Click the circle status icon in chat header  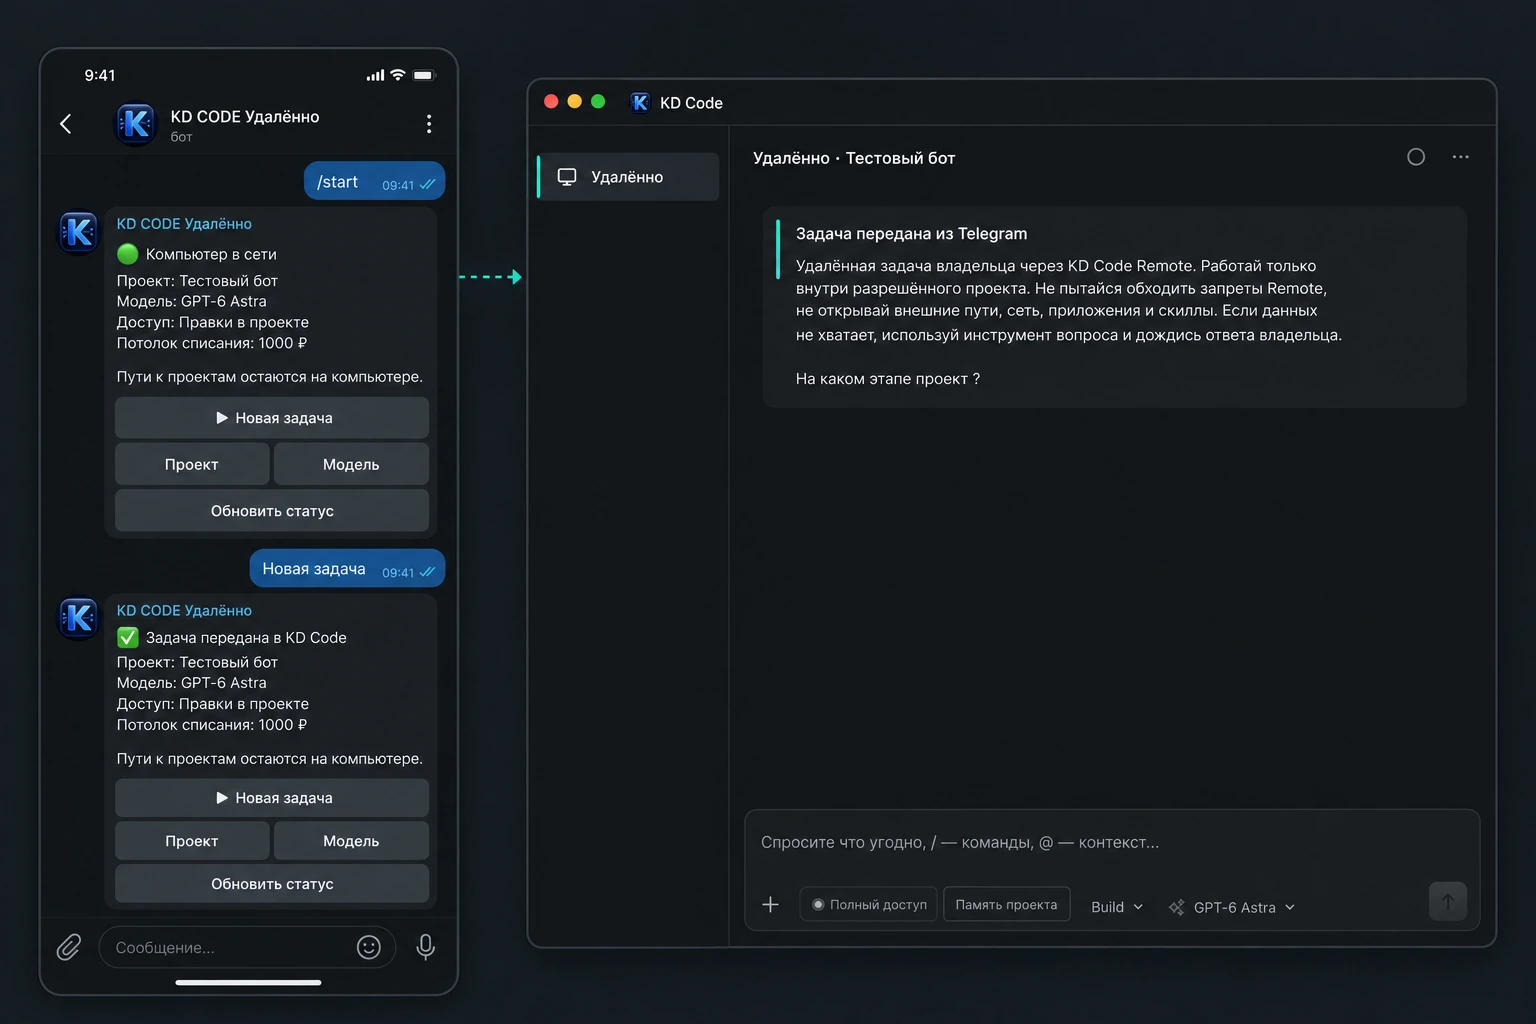[1416, 157]
